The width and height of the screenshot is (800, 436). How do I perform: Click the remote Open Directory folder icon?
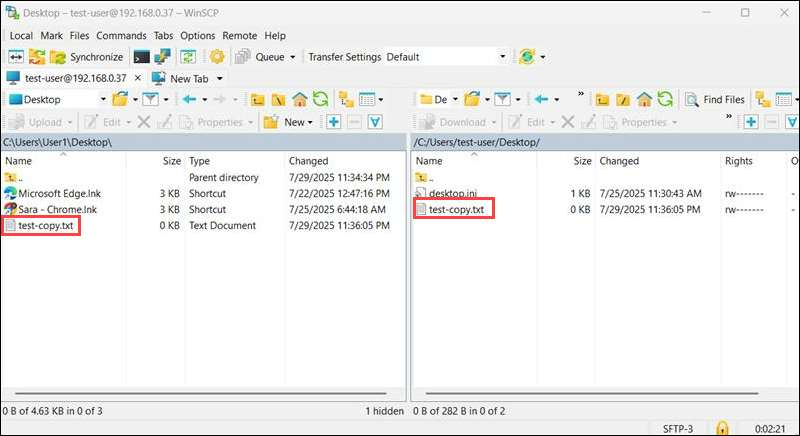click(472, 99)
